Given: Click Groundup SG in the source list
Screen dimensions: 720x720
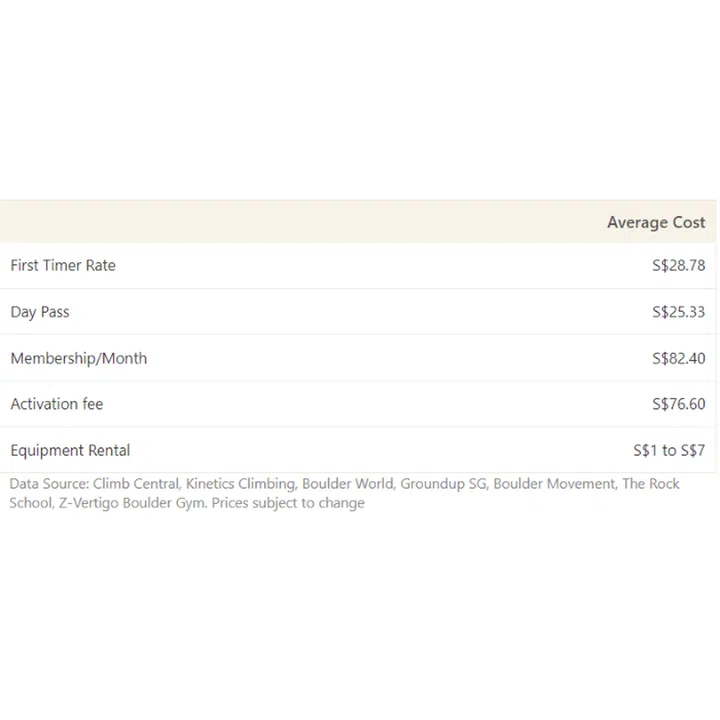Looking at the screenshot, I should [443, 484].
